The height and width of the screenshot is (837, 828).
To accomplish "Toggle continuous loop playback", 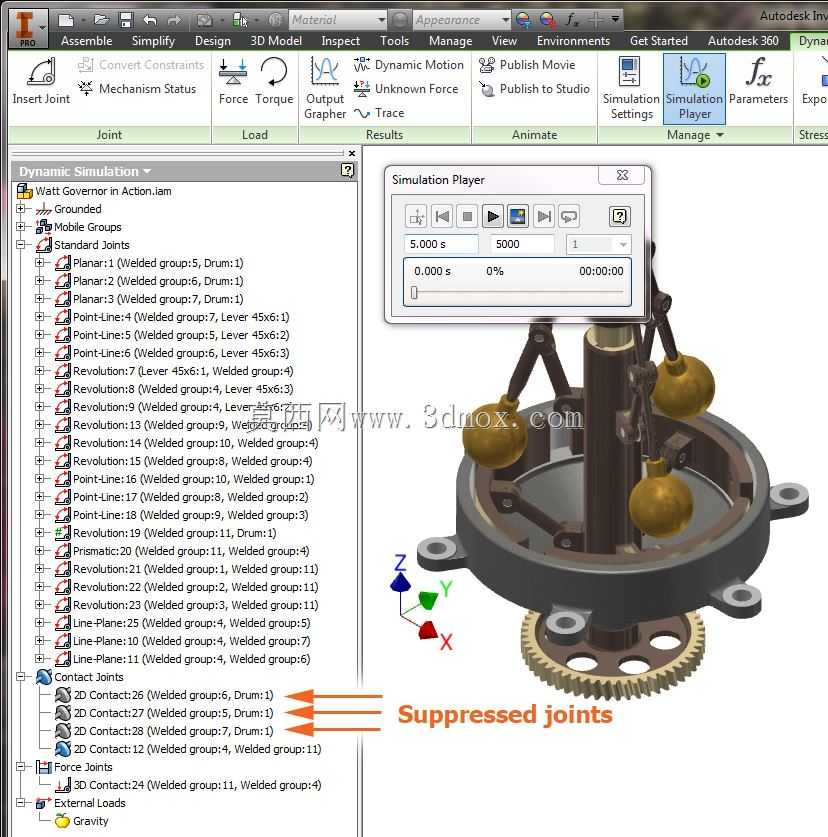I will (569, 216).
